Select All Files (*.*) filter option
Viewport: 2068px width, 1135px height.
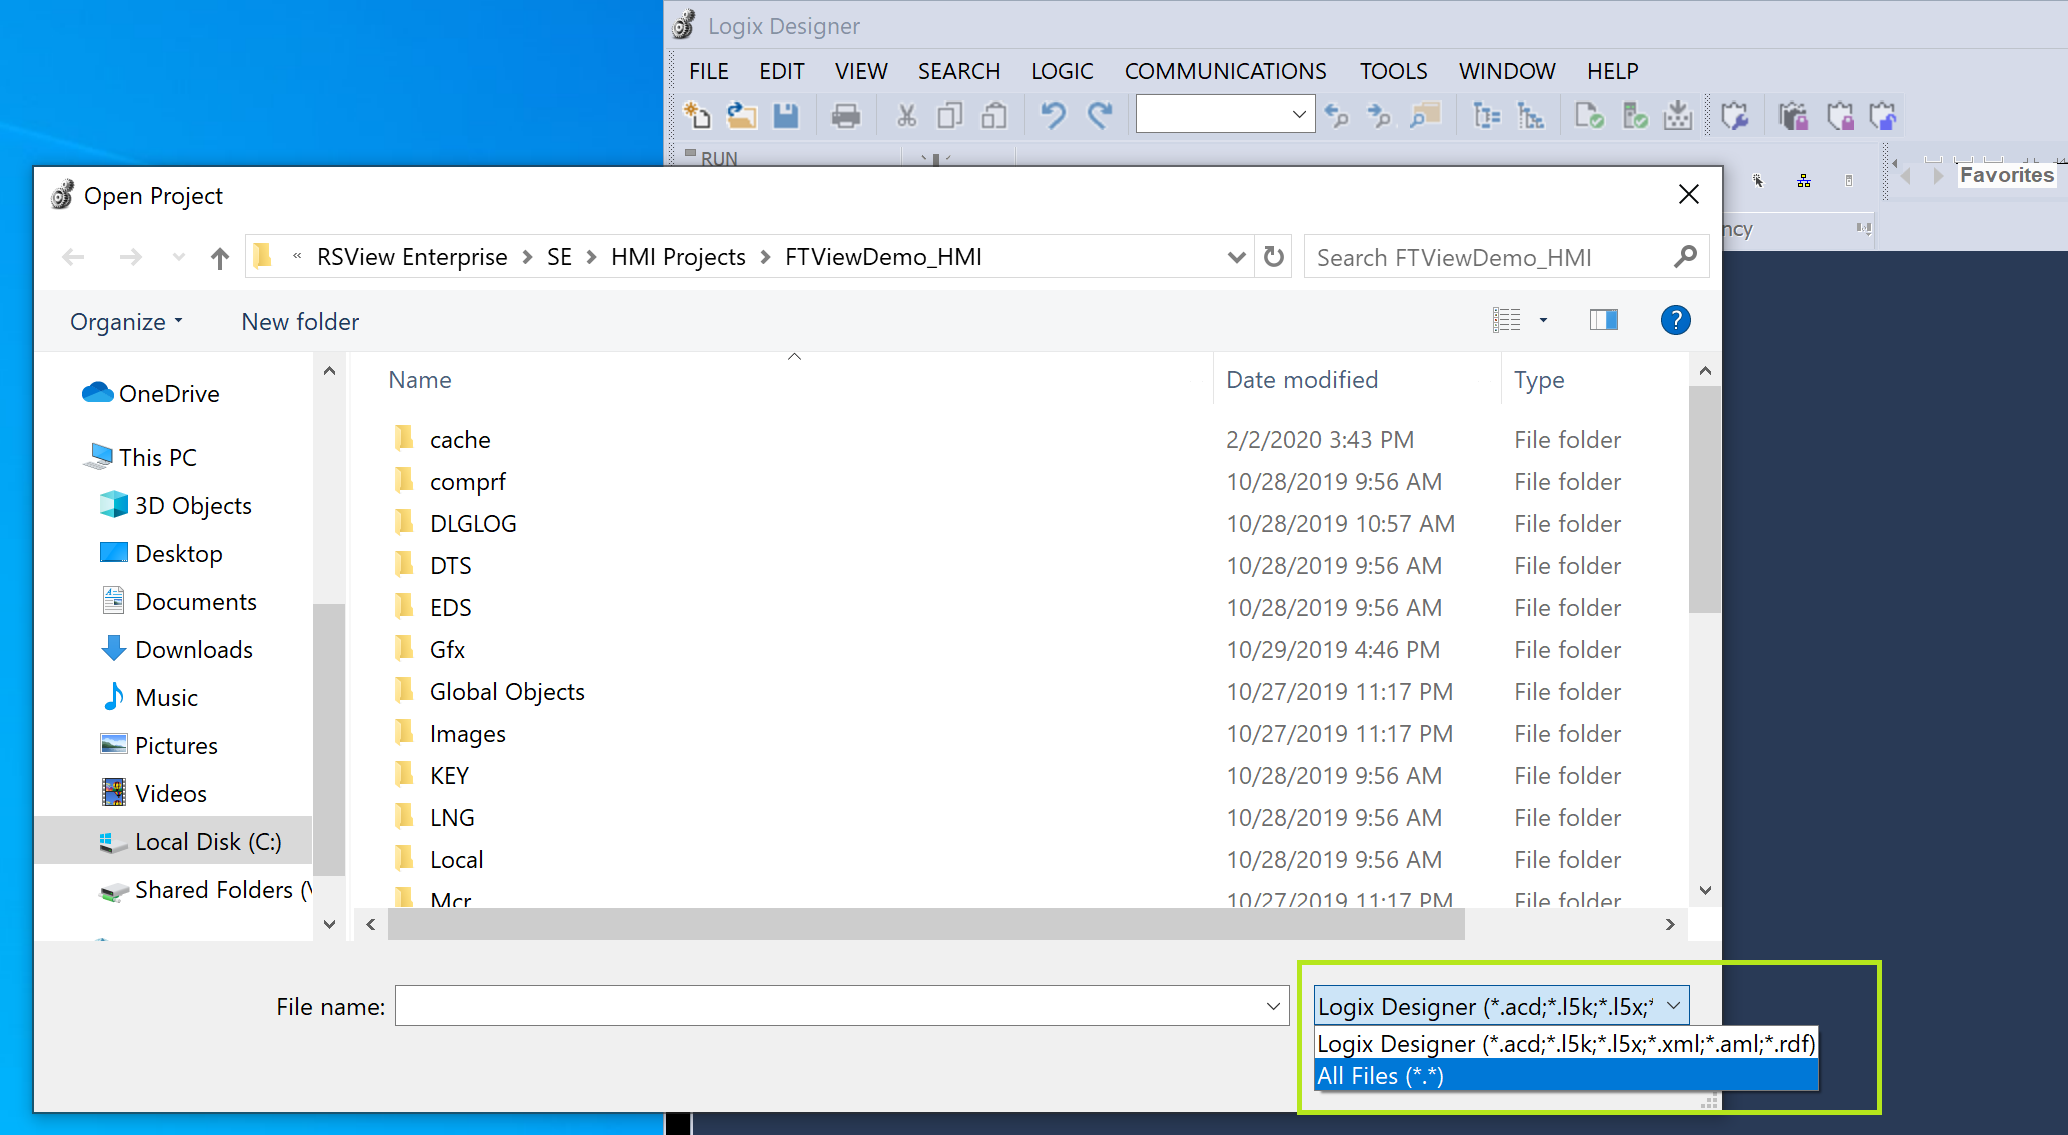click(1566, 1076)
